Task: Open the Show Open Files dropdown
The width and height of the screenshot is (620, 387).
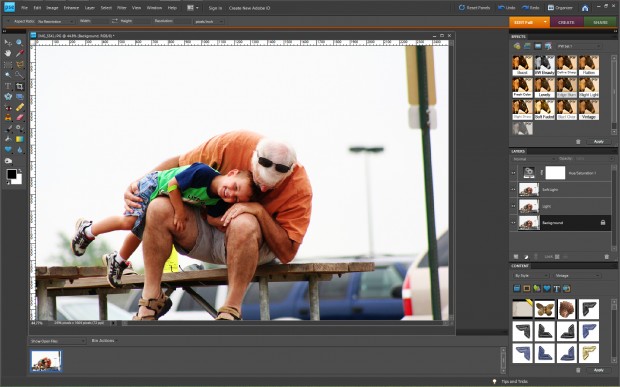Action: pos(58,341)
